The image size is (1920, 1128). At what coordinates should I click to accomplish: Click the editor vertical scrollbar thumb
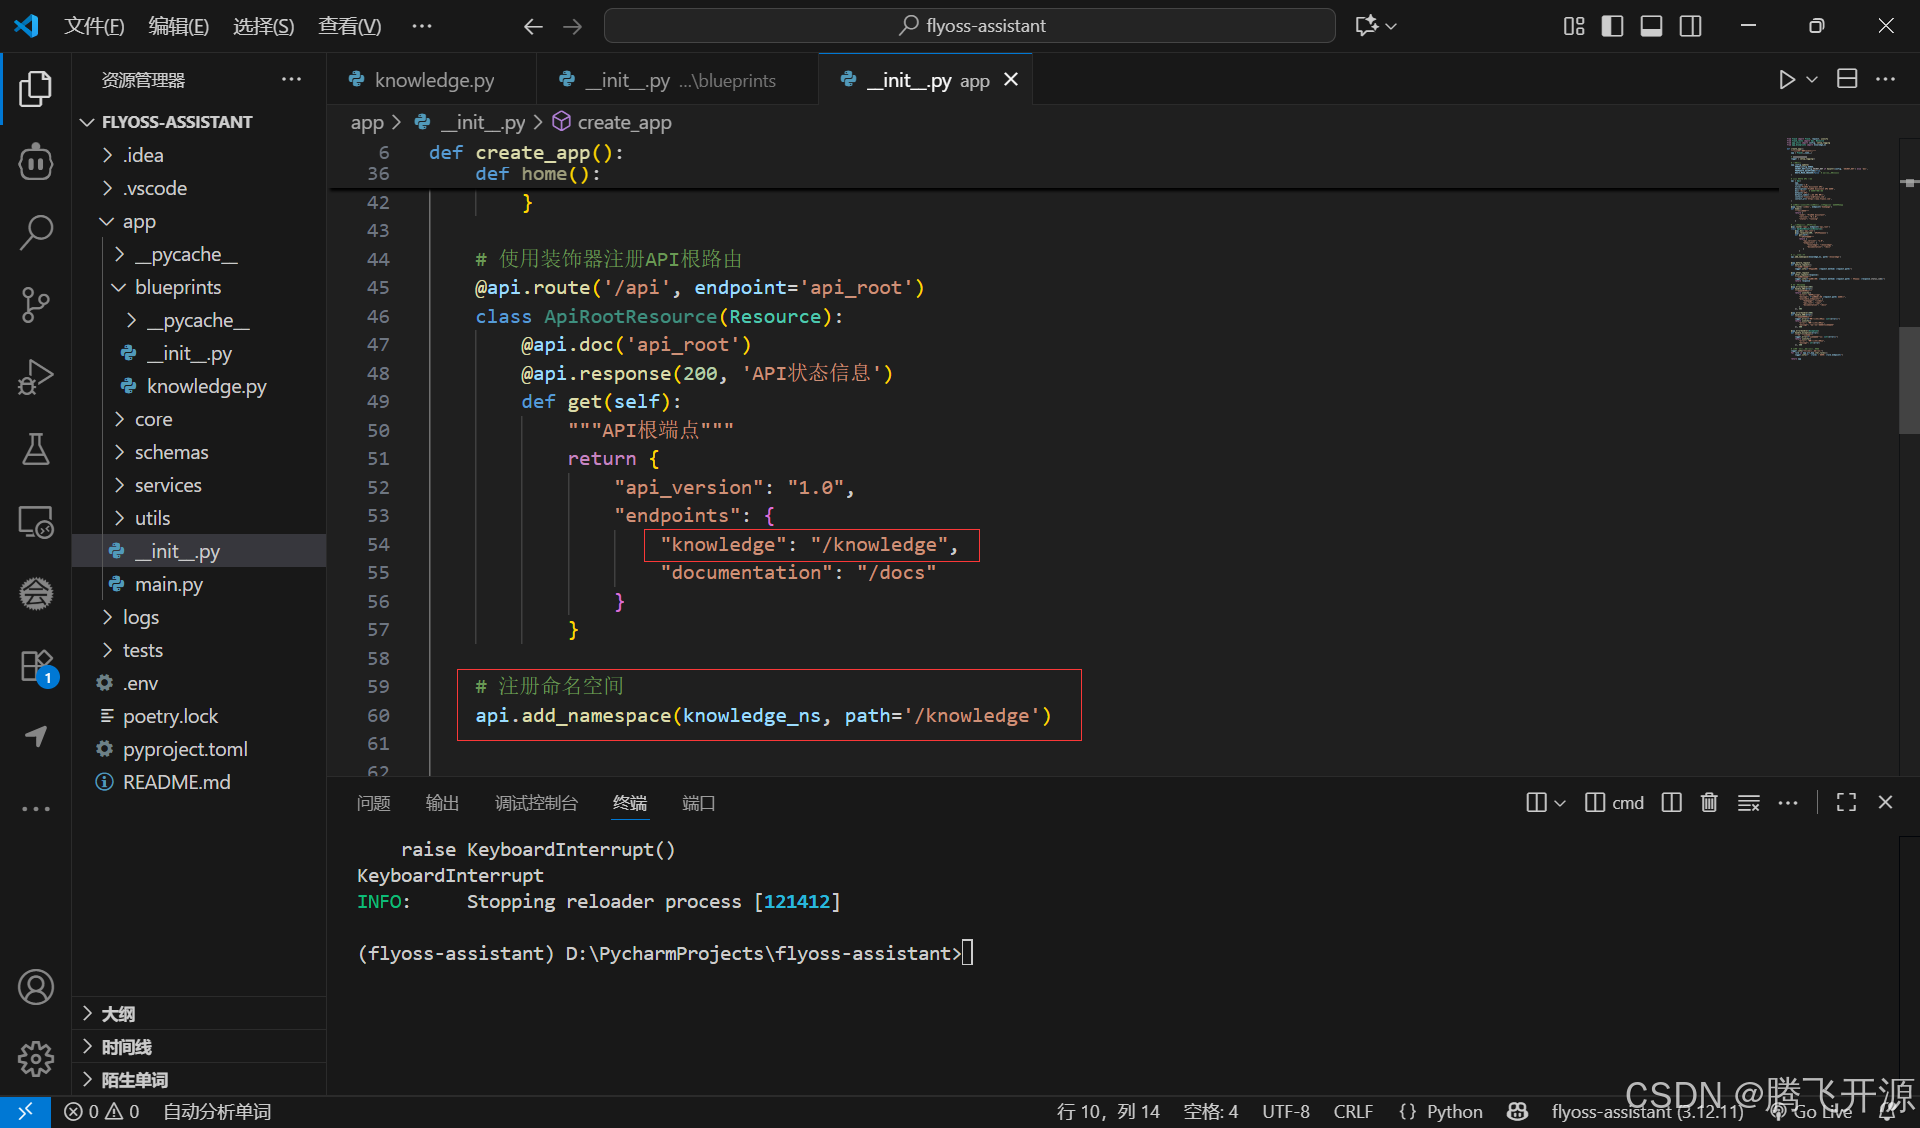click(x=1908, y=380)
